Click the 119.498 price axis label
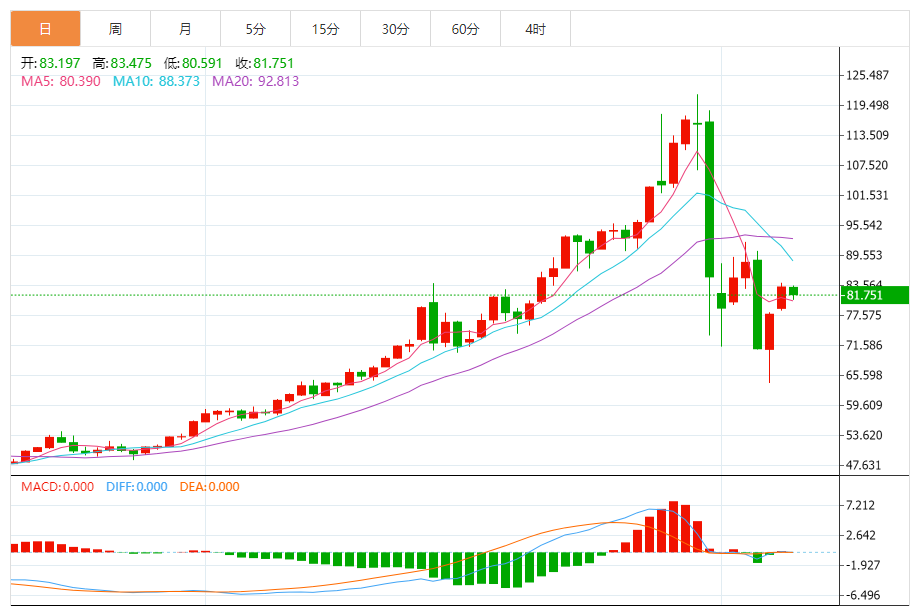 [x=867, y=105]
